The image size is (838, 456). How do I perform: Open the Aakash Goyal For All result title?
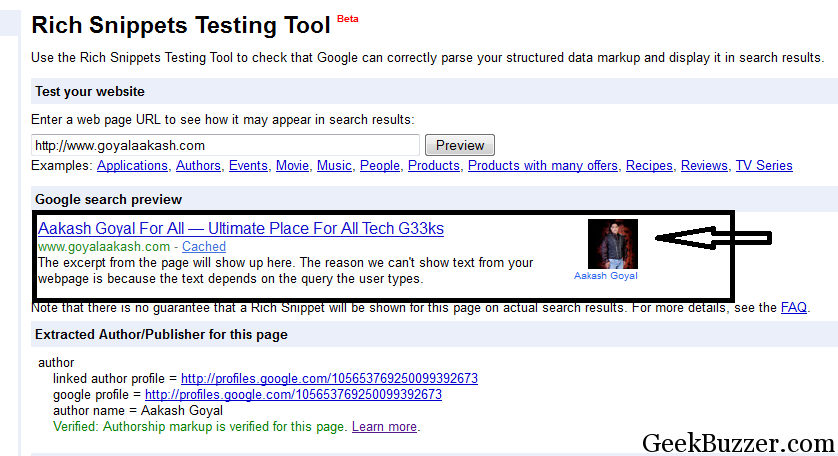pyautogui.click(x=241, y=229)
